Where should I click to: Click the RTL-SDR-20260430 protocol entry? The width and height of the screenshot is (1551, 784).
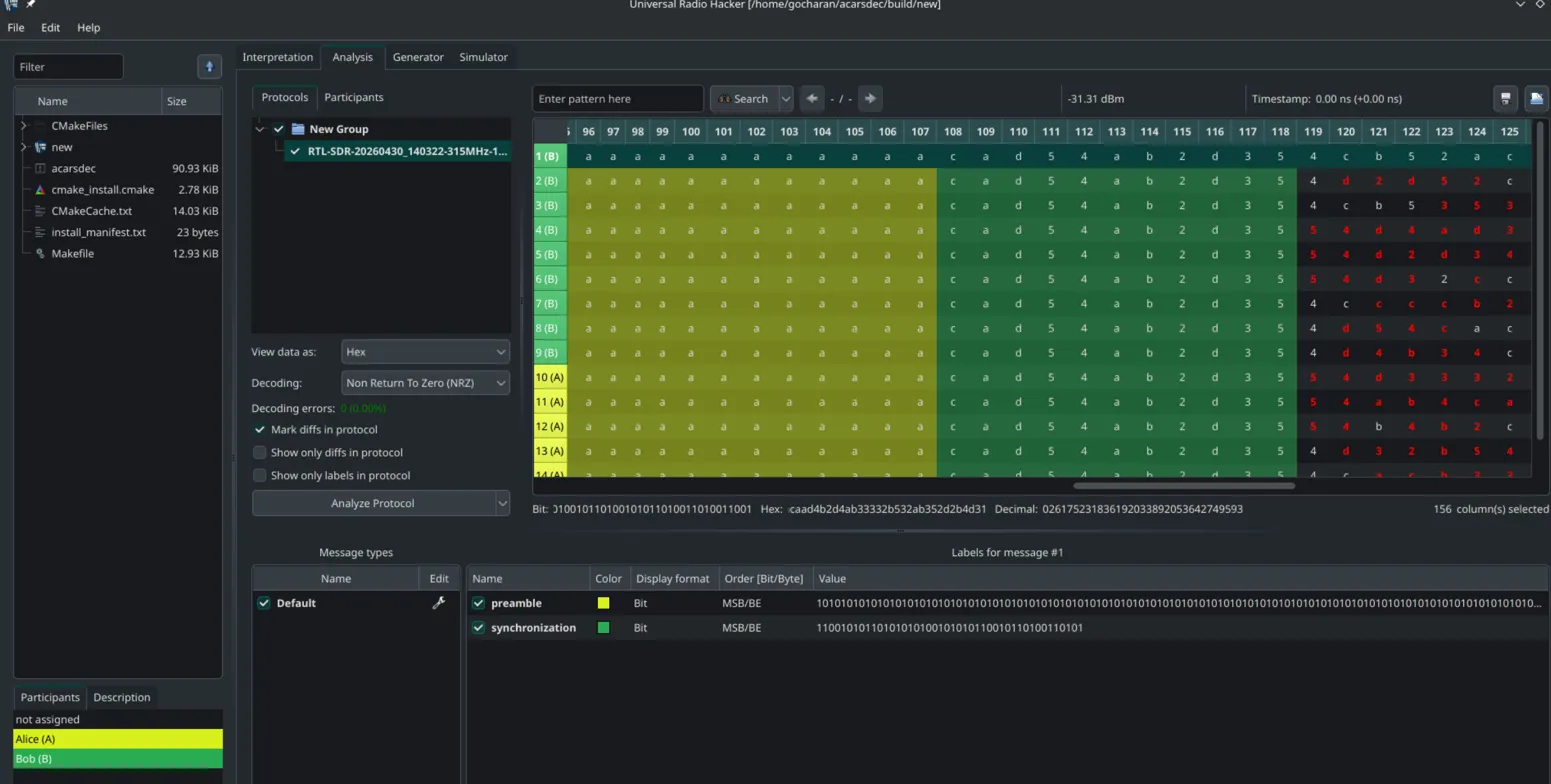tap(408, 152)
